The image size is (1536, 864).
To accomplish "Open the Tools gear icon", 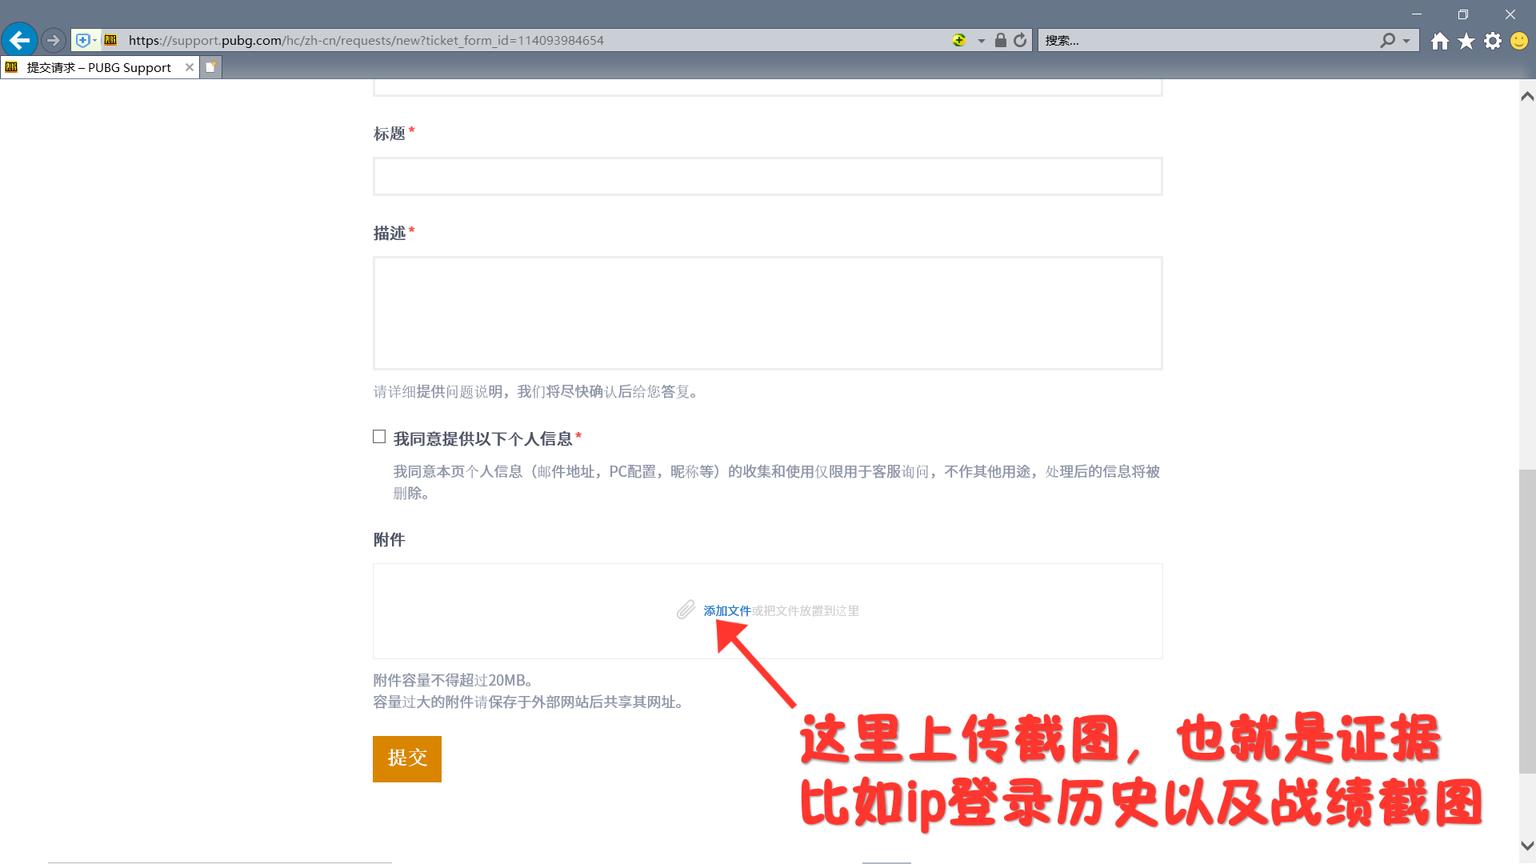I will tap(1491, 40).
